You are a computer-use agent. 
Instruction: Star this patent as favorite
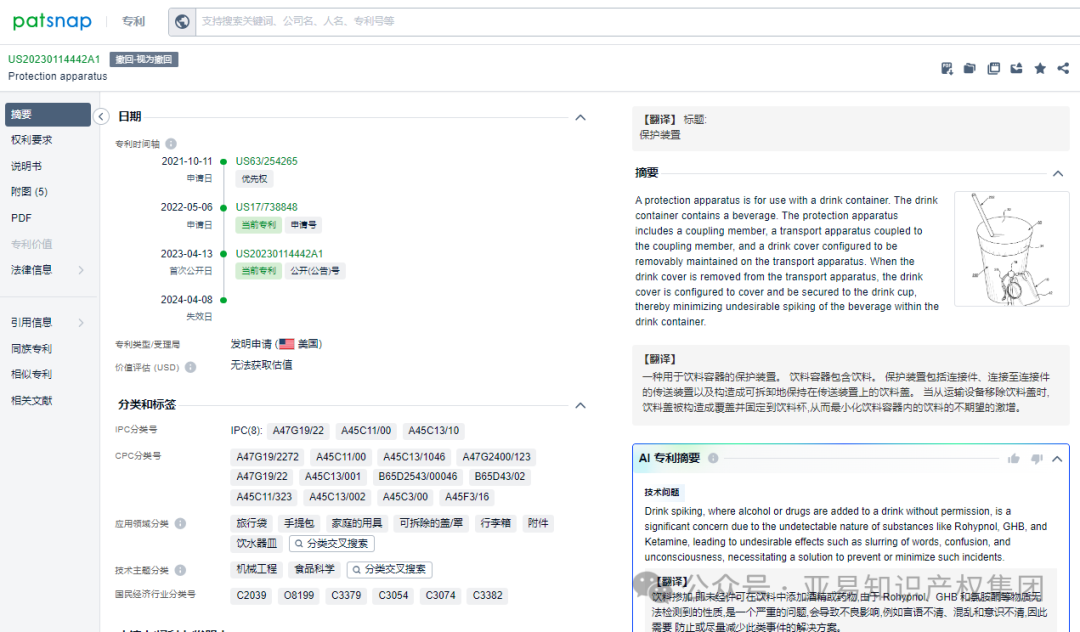pyautogui.click(x=1040, y=68)
